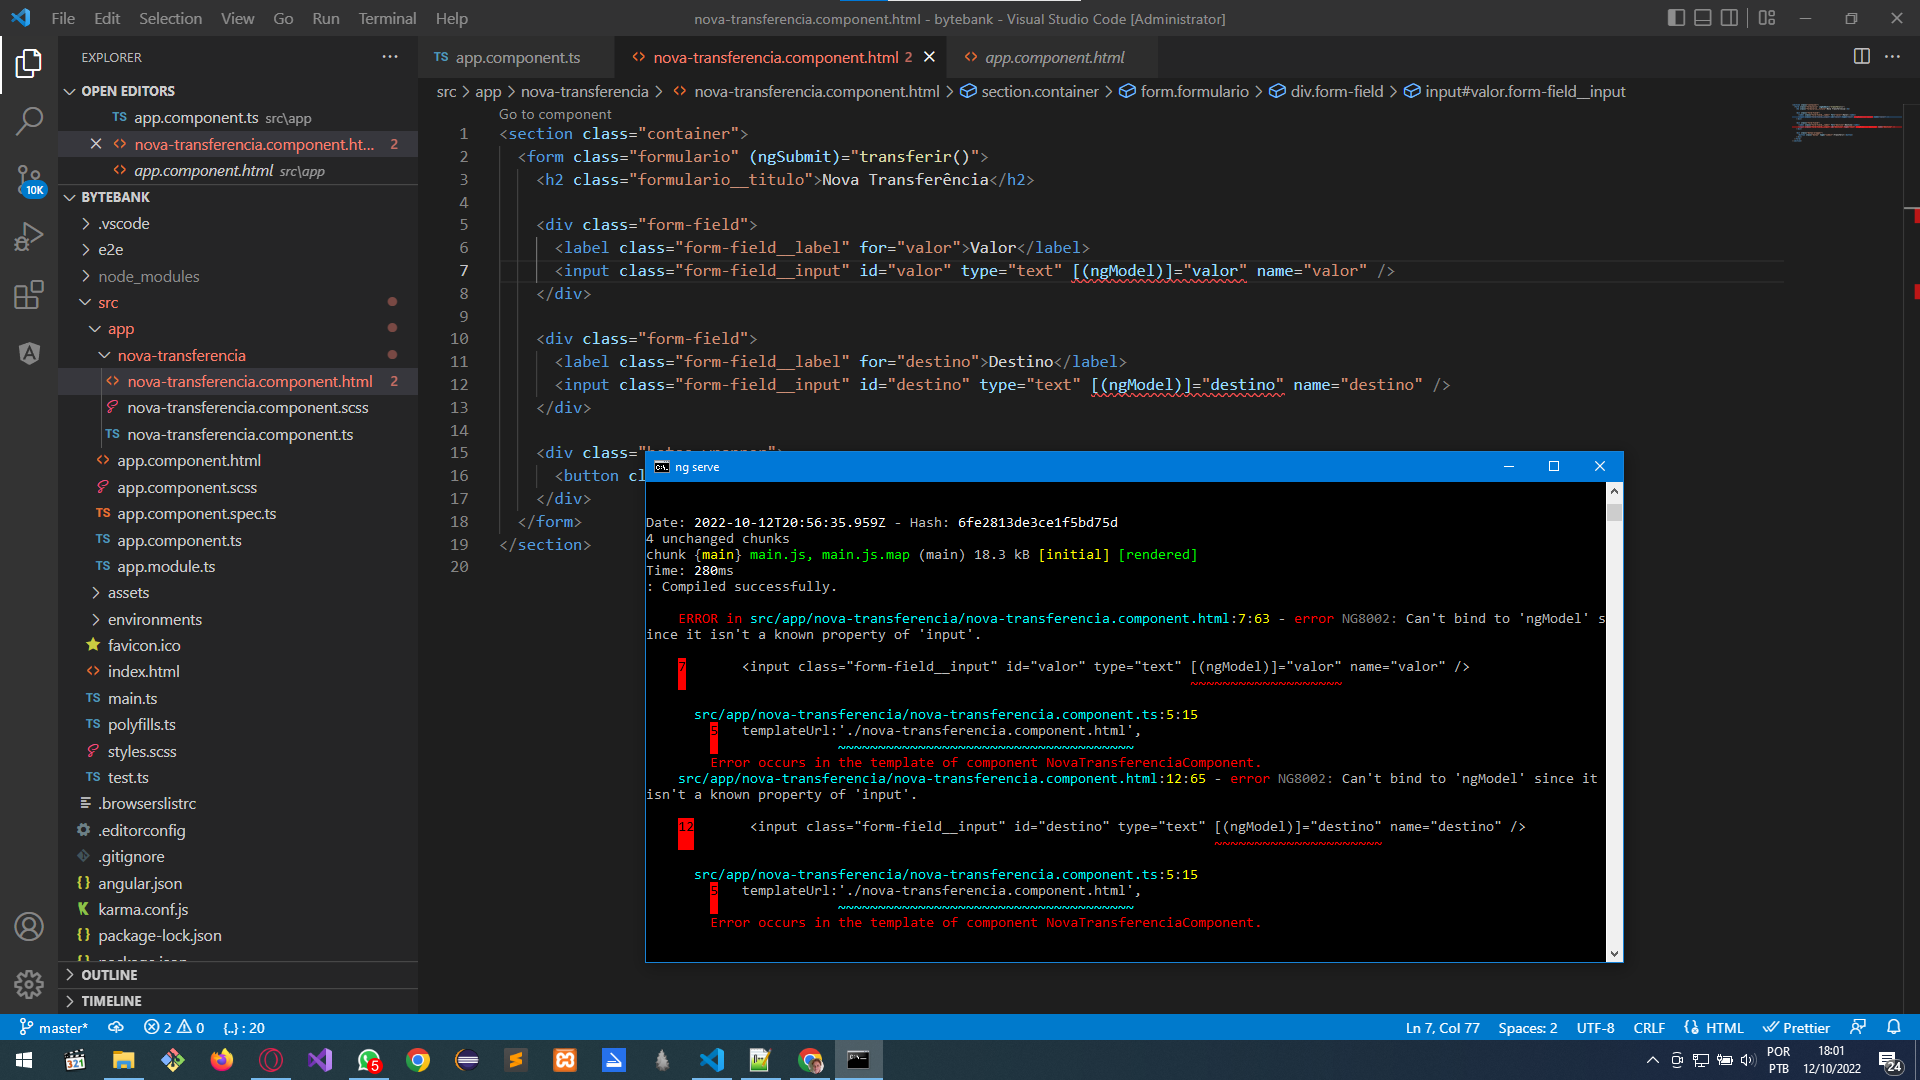Open WhatsApp from the taskbar
This screenshot has width=1920, height=1080.
tap(369, 1060)
